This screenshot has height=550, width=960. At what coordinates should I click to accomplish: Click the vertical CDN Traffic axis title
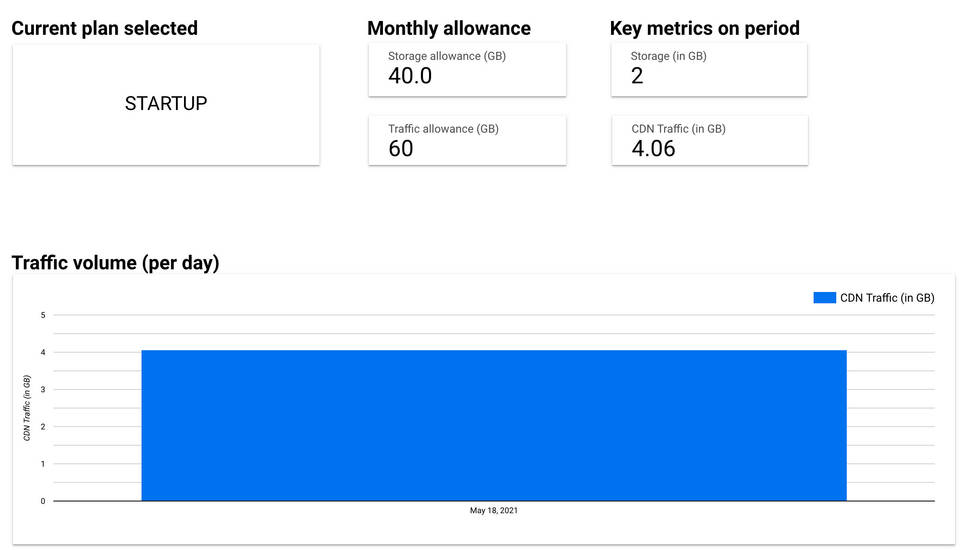(x=27, y=408)
